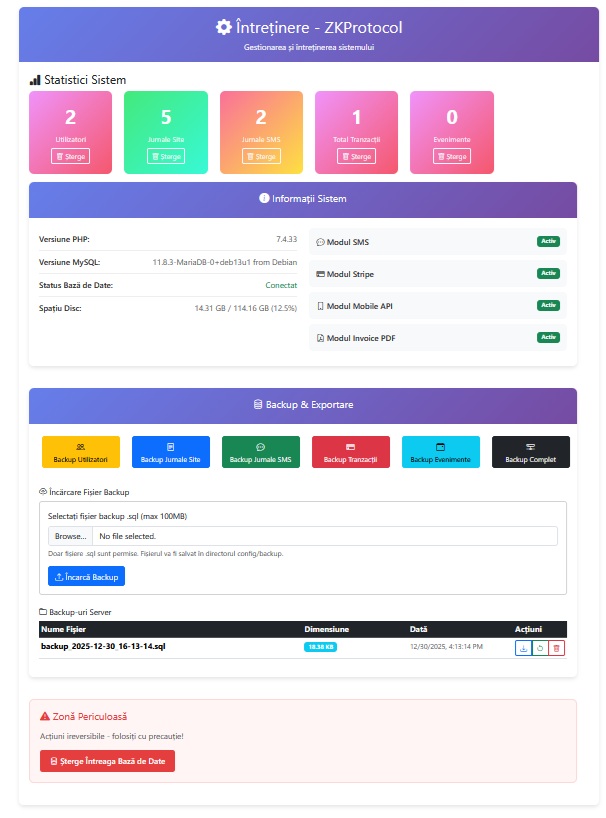This screenshot has width=606, height=818.
Task: Open the Browse file chooser
Action: (x=71, y=537)
